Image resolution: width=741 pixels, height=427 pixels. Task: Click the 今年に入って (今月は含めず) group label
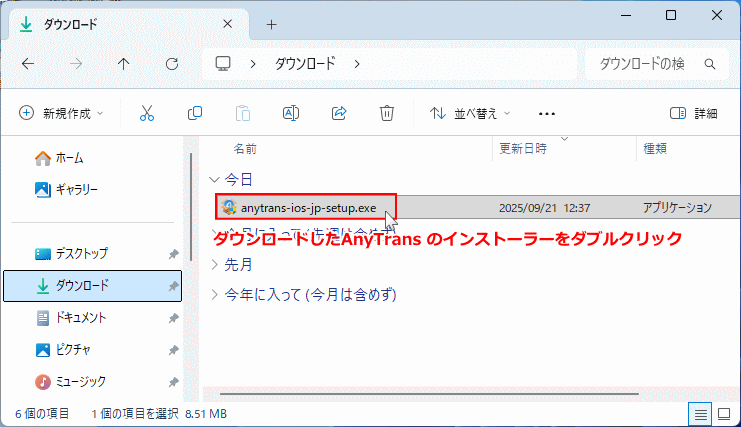[310, 295]
